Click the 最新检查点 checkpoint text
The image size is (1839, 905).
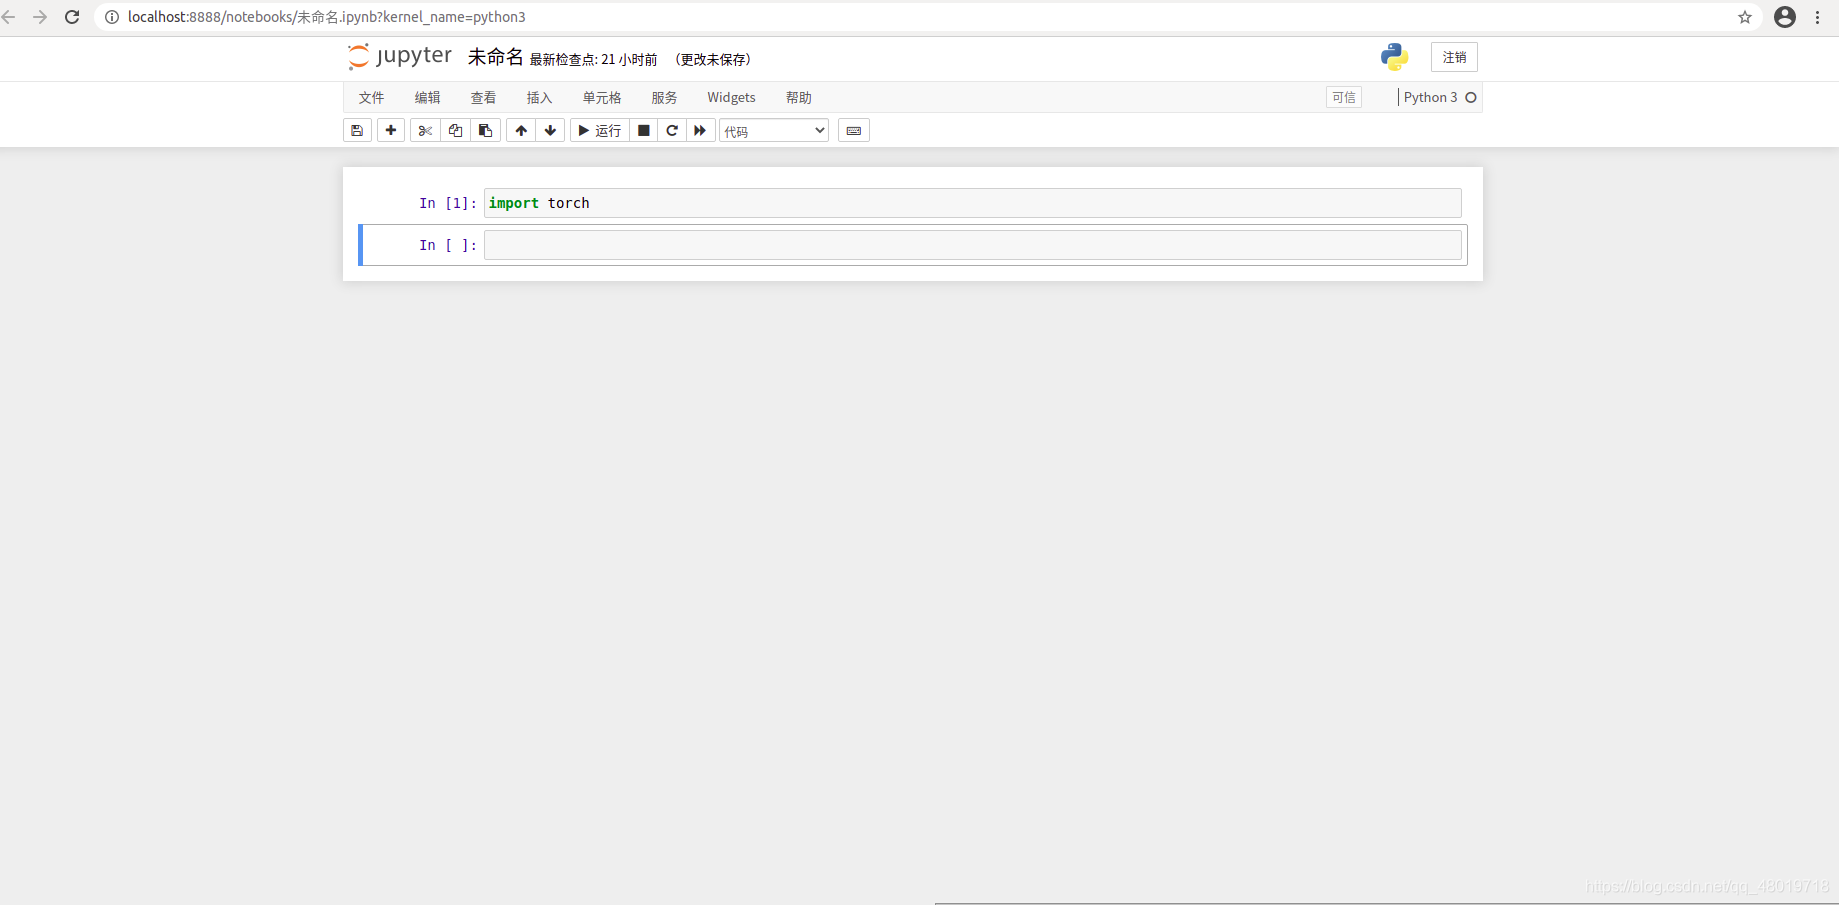593,59
